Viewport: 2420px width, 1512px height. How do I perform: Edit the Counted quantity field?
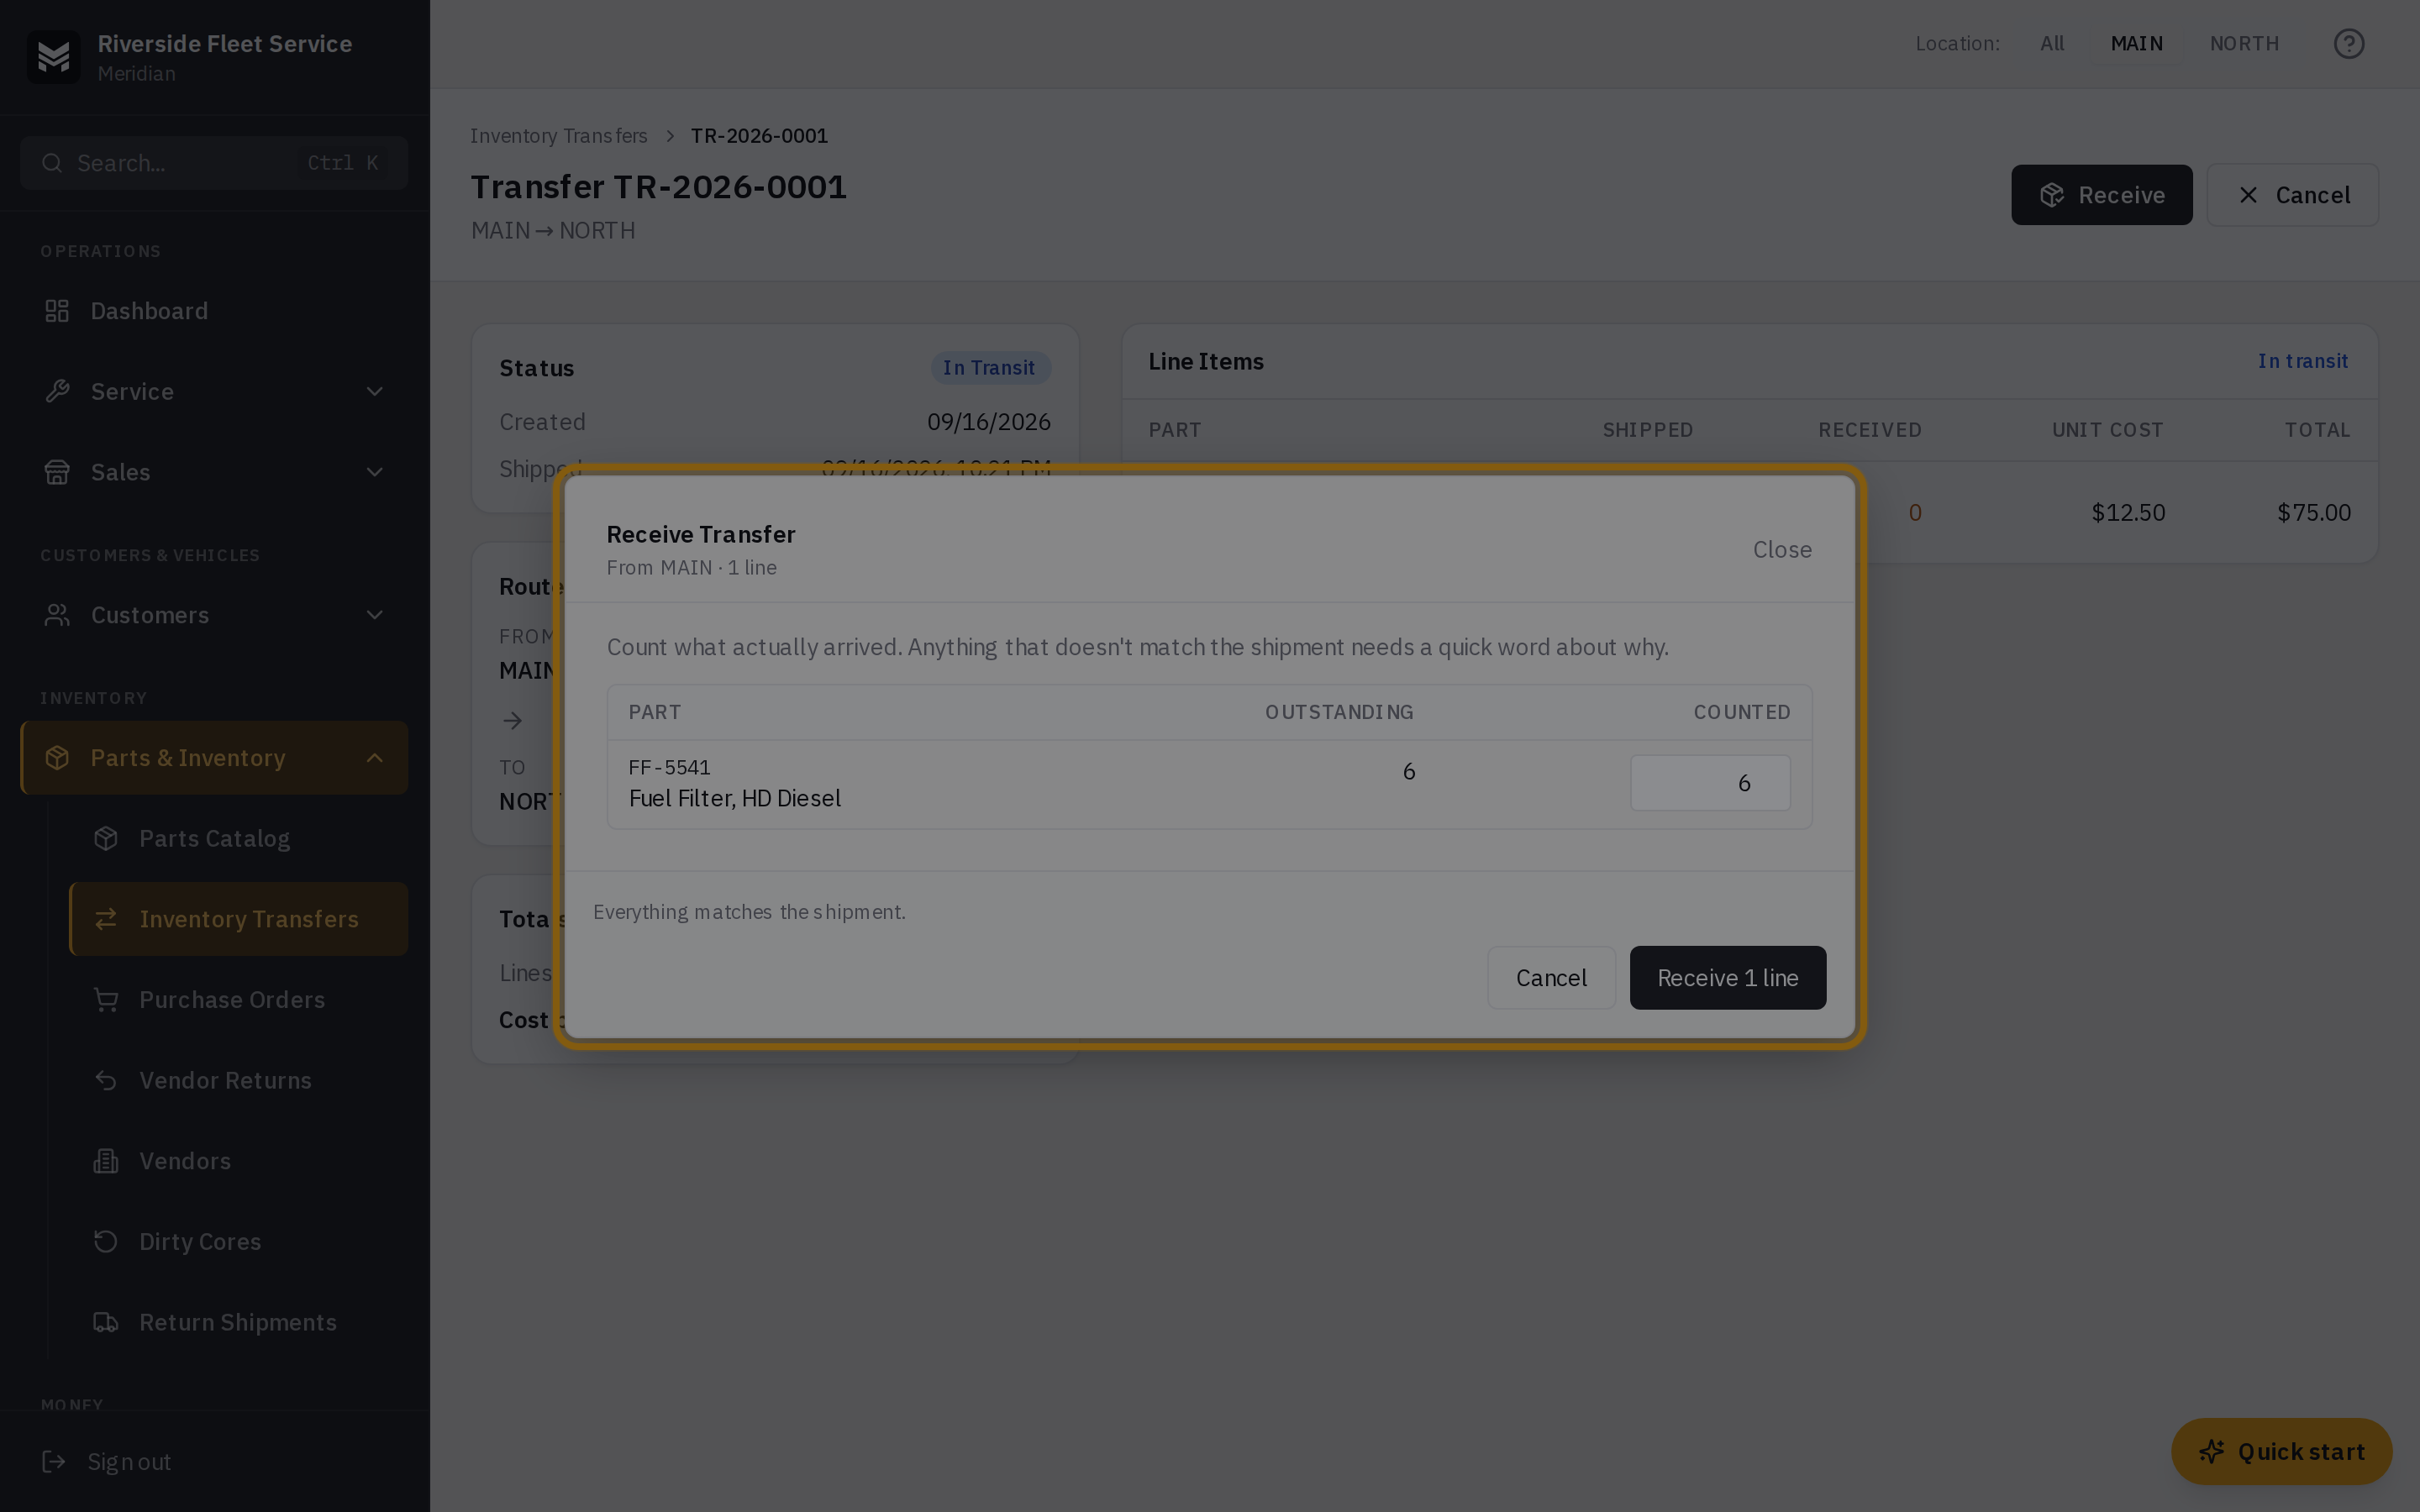click(x=1710, y=783)
